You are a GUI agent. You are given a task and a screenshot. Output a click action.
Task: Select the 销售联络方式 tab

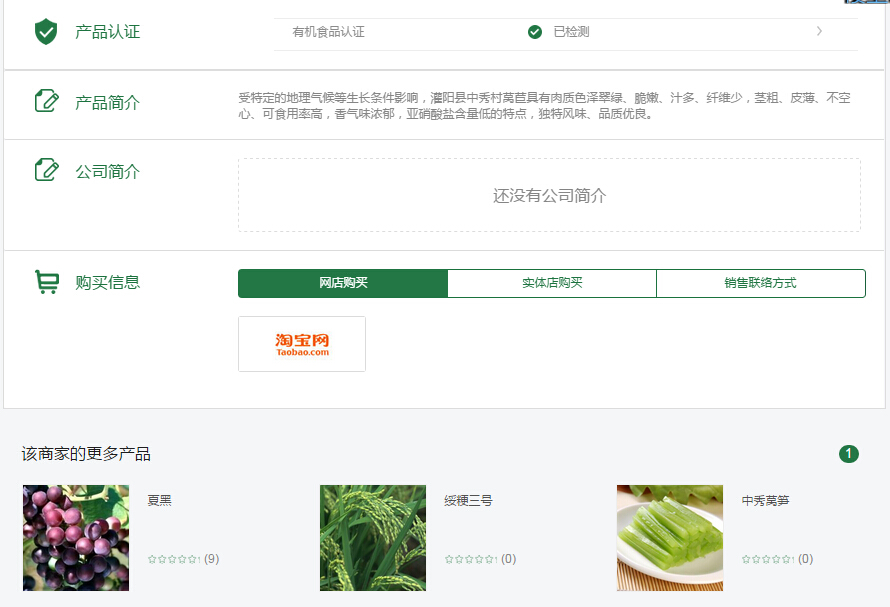tap(760, 283)
